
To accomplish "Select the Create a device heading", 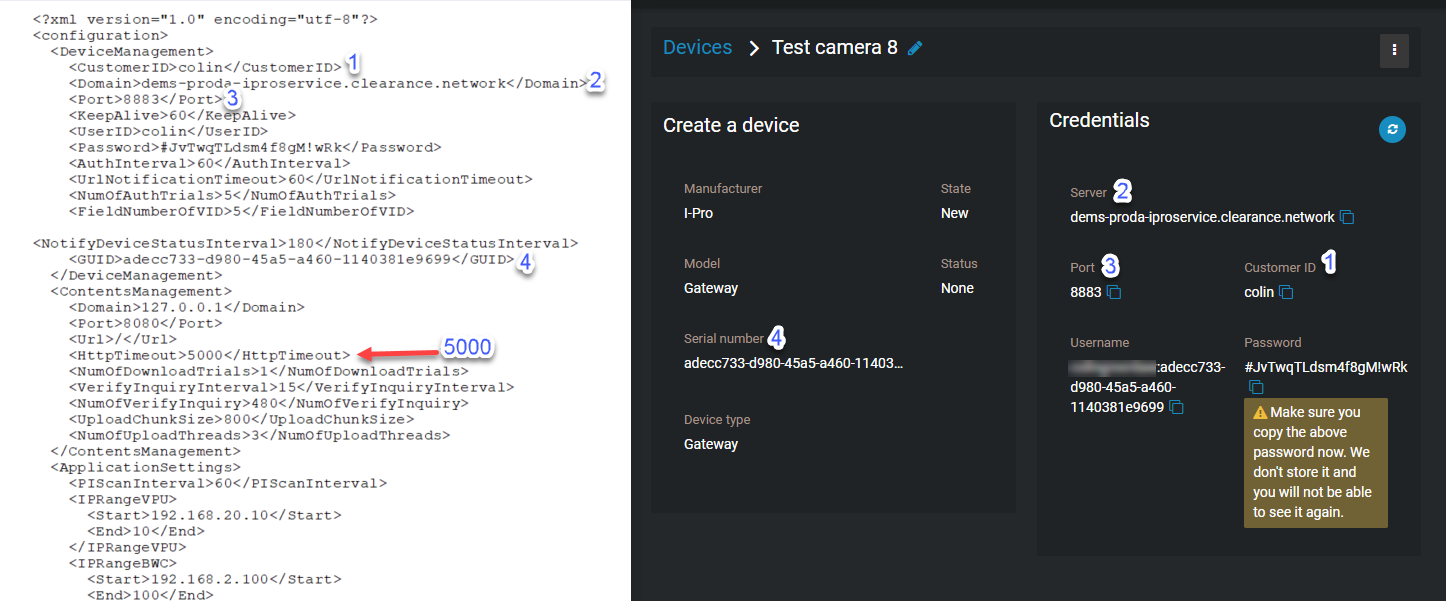I will 731,125.
